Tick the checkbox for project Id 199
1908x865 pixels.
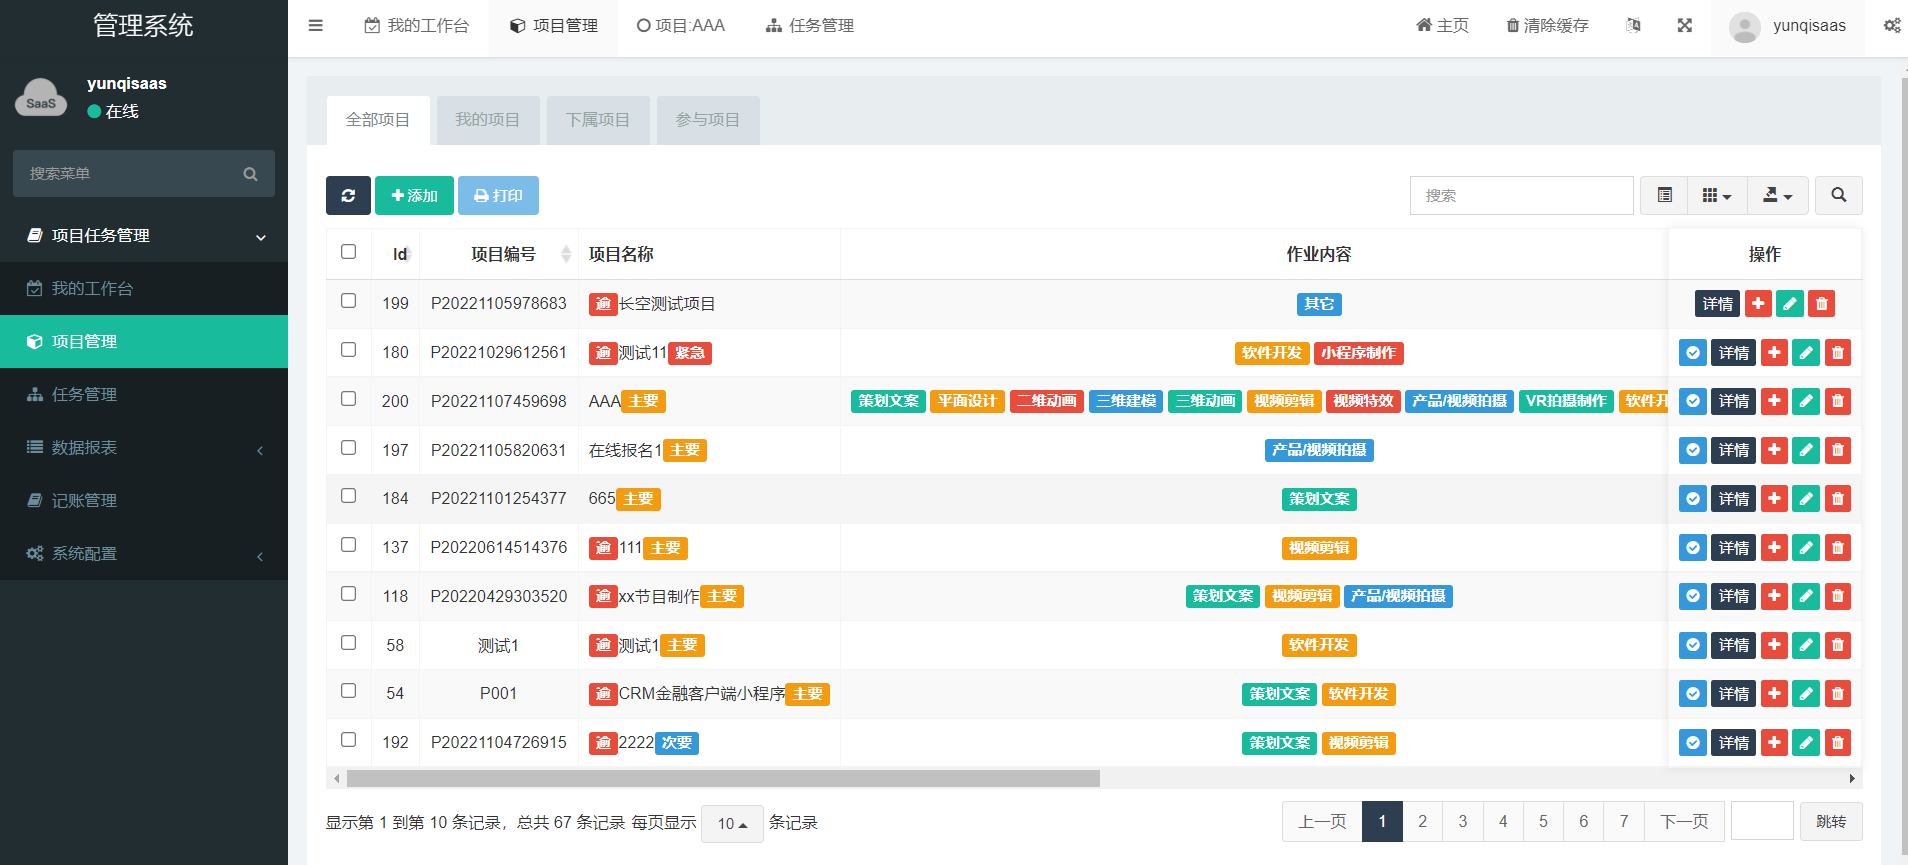pos(348,301)
